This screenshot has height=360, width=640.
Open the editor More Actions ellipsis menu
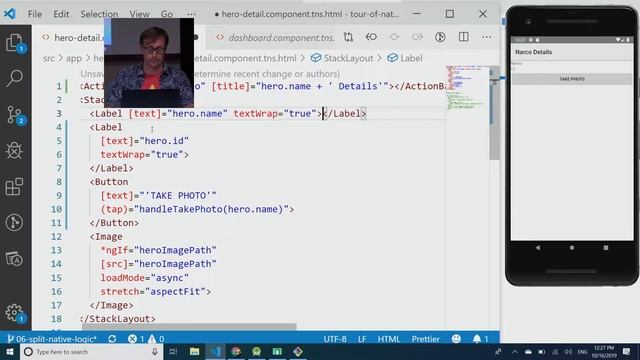tap(486, 38)
